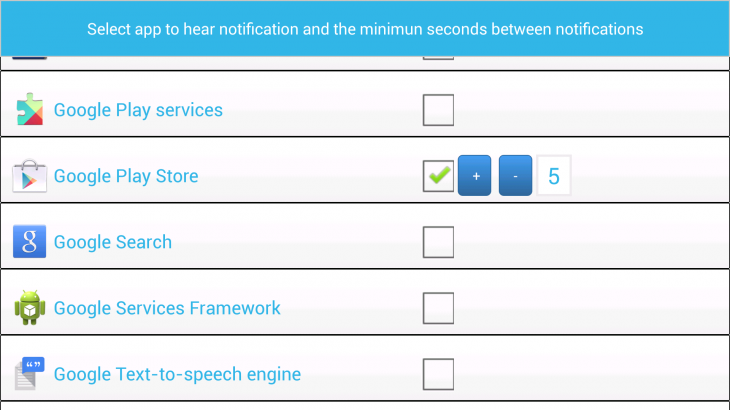730x410 pixels.
Task: Select the Google Play services label
Action: pos(138,110)
